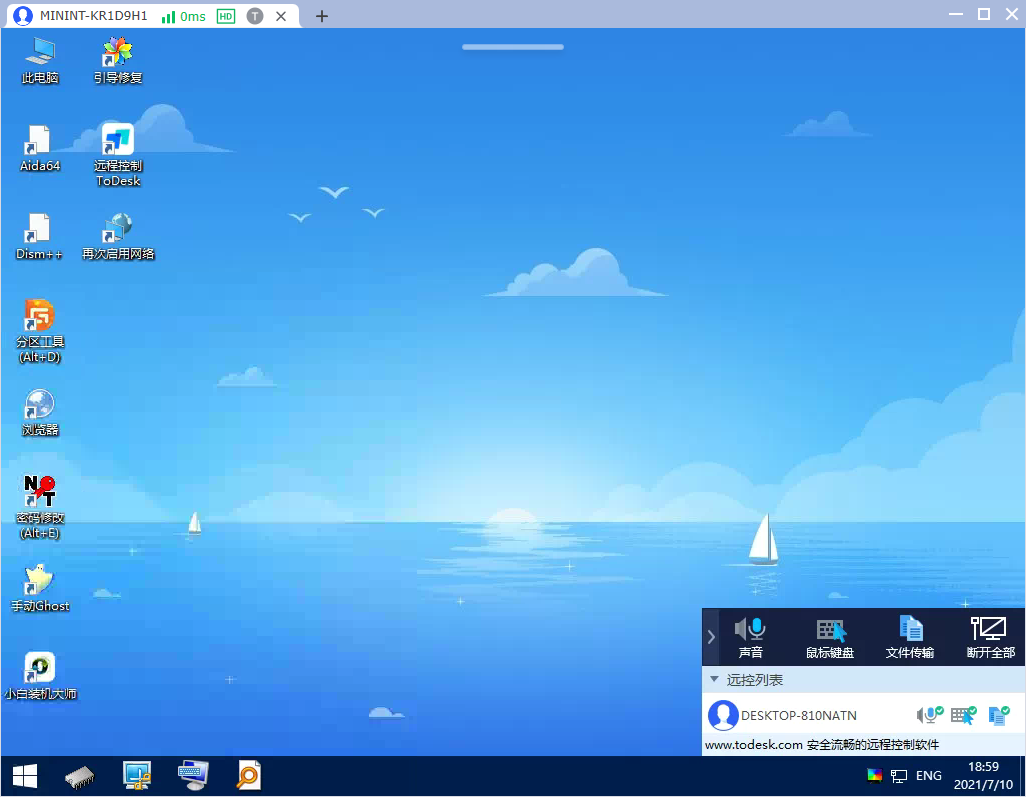Select the MININT-KR1D9H1 session tab
The width and height of the screenshot is (1026, 797).
pos(93,16)
